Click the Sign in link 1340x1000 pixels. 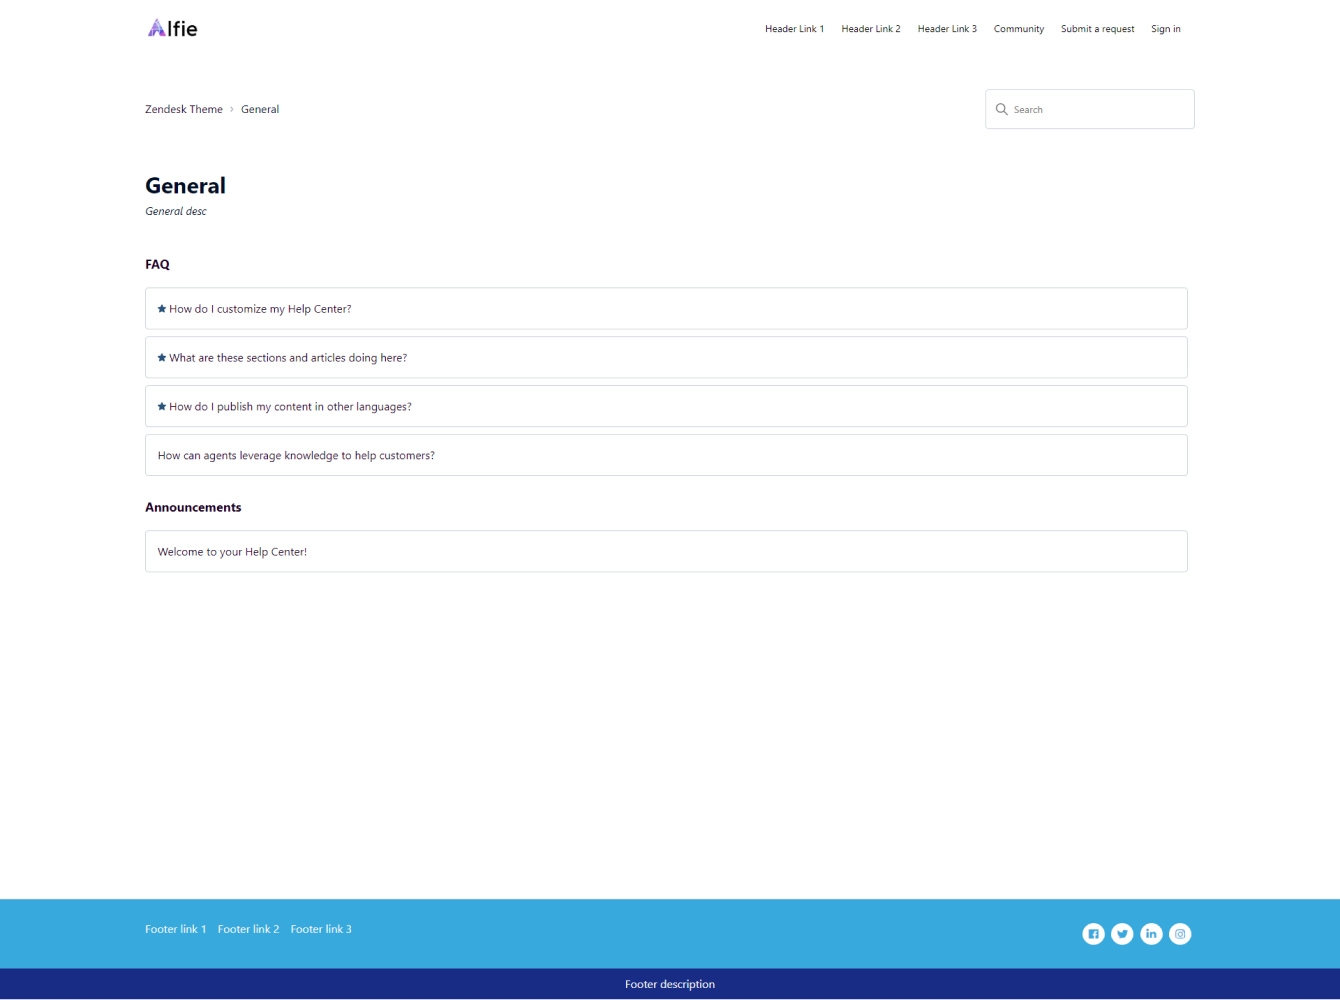(x=1165, y=29)
